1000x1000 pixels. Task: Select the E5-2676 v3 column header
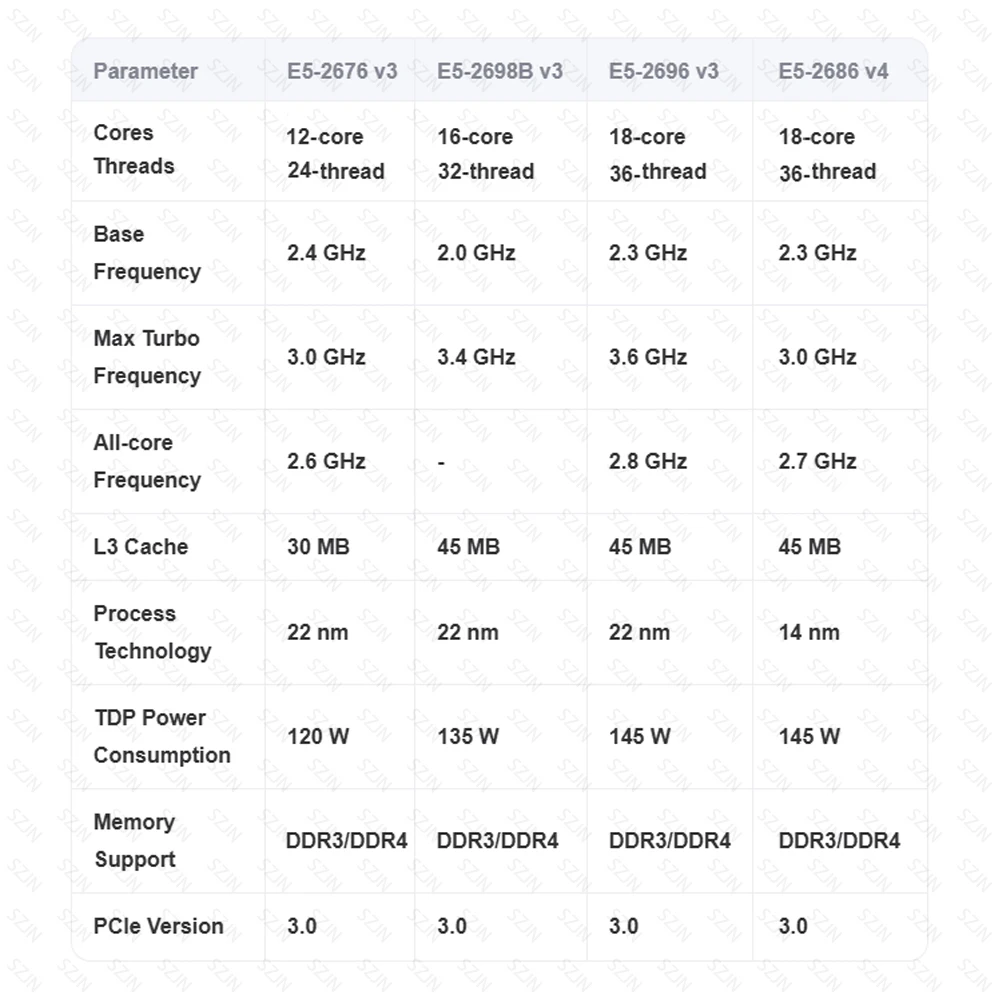tap(341, 71)
